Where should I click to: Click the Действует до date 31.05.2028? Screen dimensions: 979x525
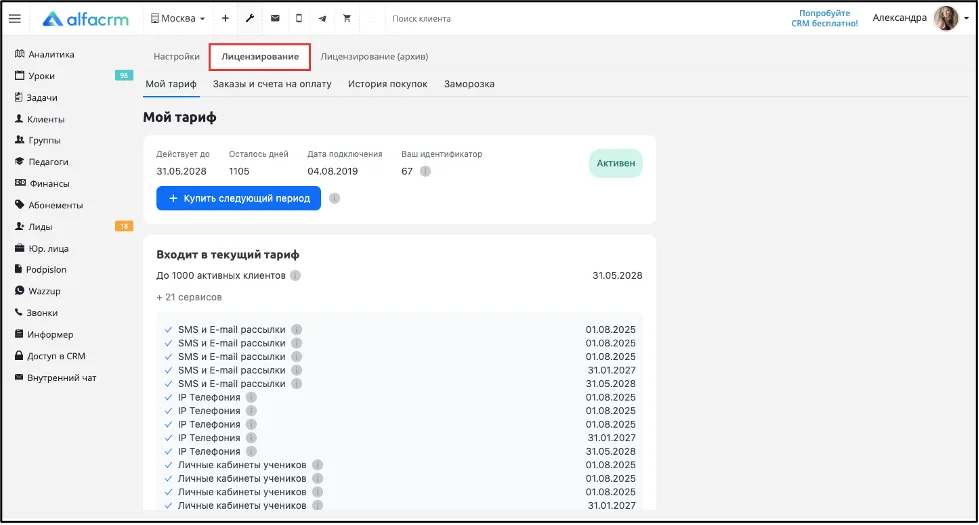point(181,171)
